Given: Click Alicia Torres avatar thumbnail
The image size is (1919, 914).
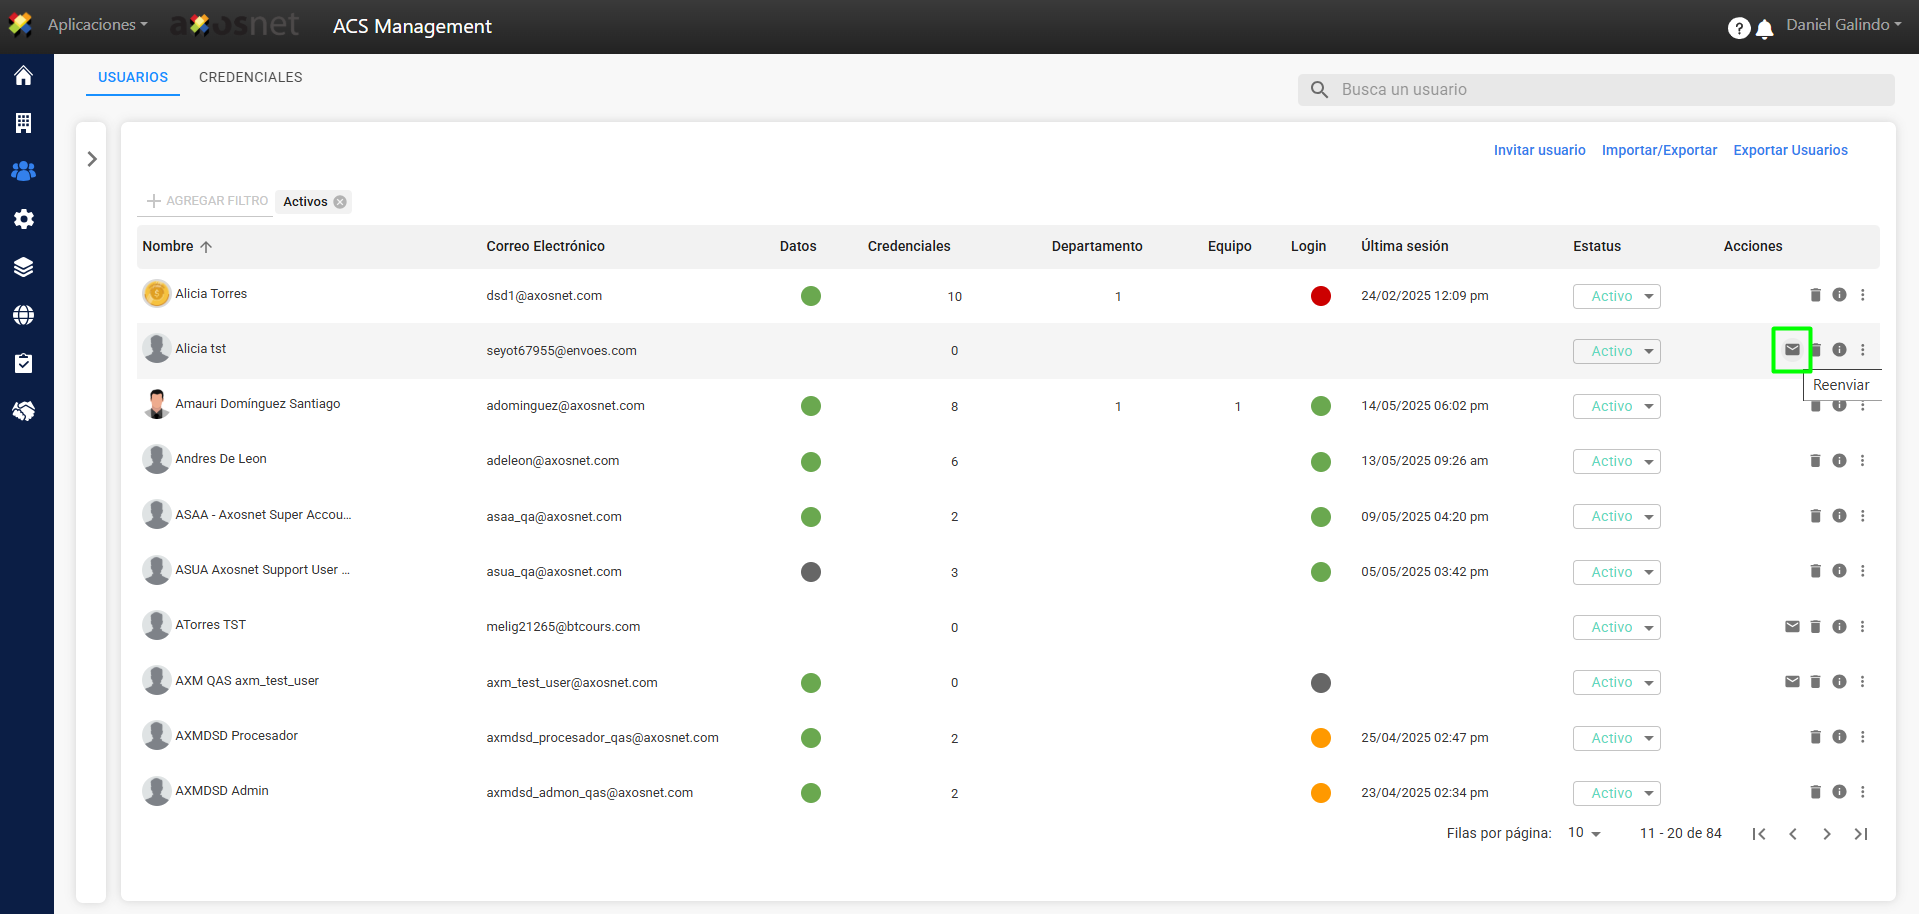Looking at the screenshot, I should 156,294.
